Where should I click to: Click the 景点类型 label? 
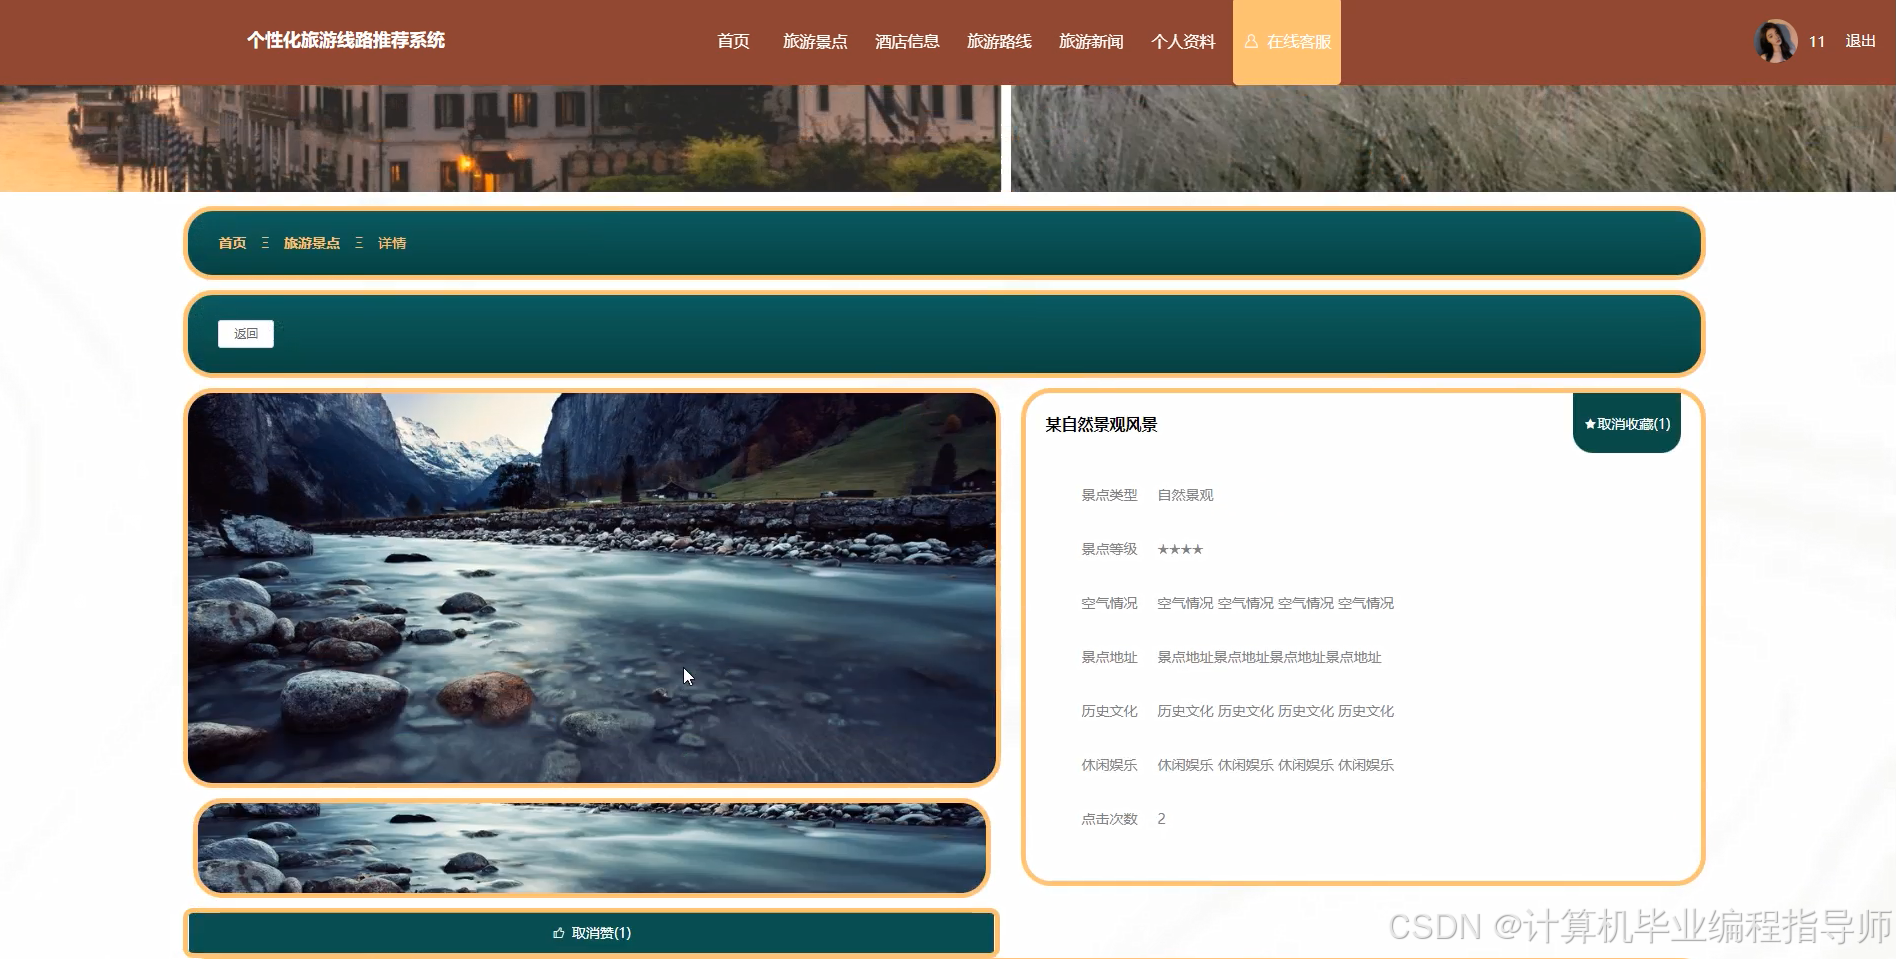click(1109, 495)
